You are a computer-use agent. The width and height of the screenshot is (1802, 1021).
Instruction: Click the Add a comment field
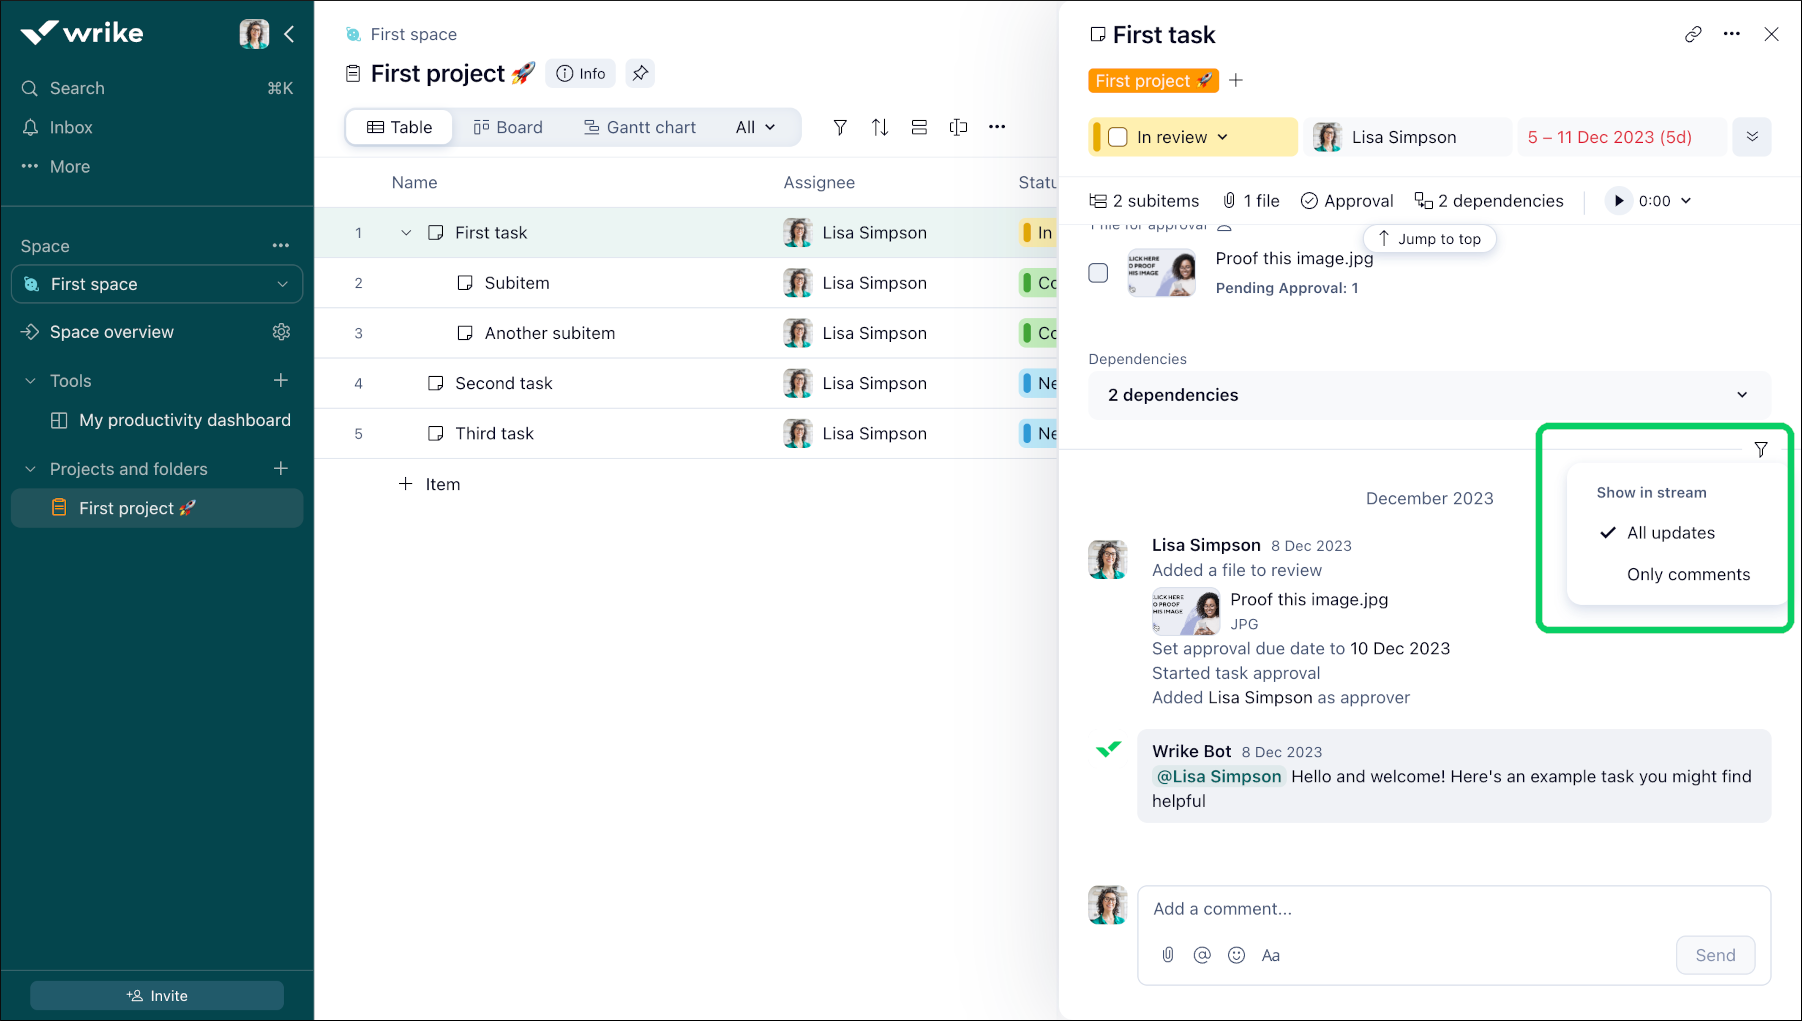point(1454,909)
